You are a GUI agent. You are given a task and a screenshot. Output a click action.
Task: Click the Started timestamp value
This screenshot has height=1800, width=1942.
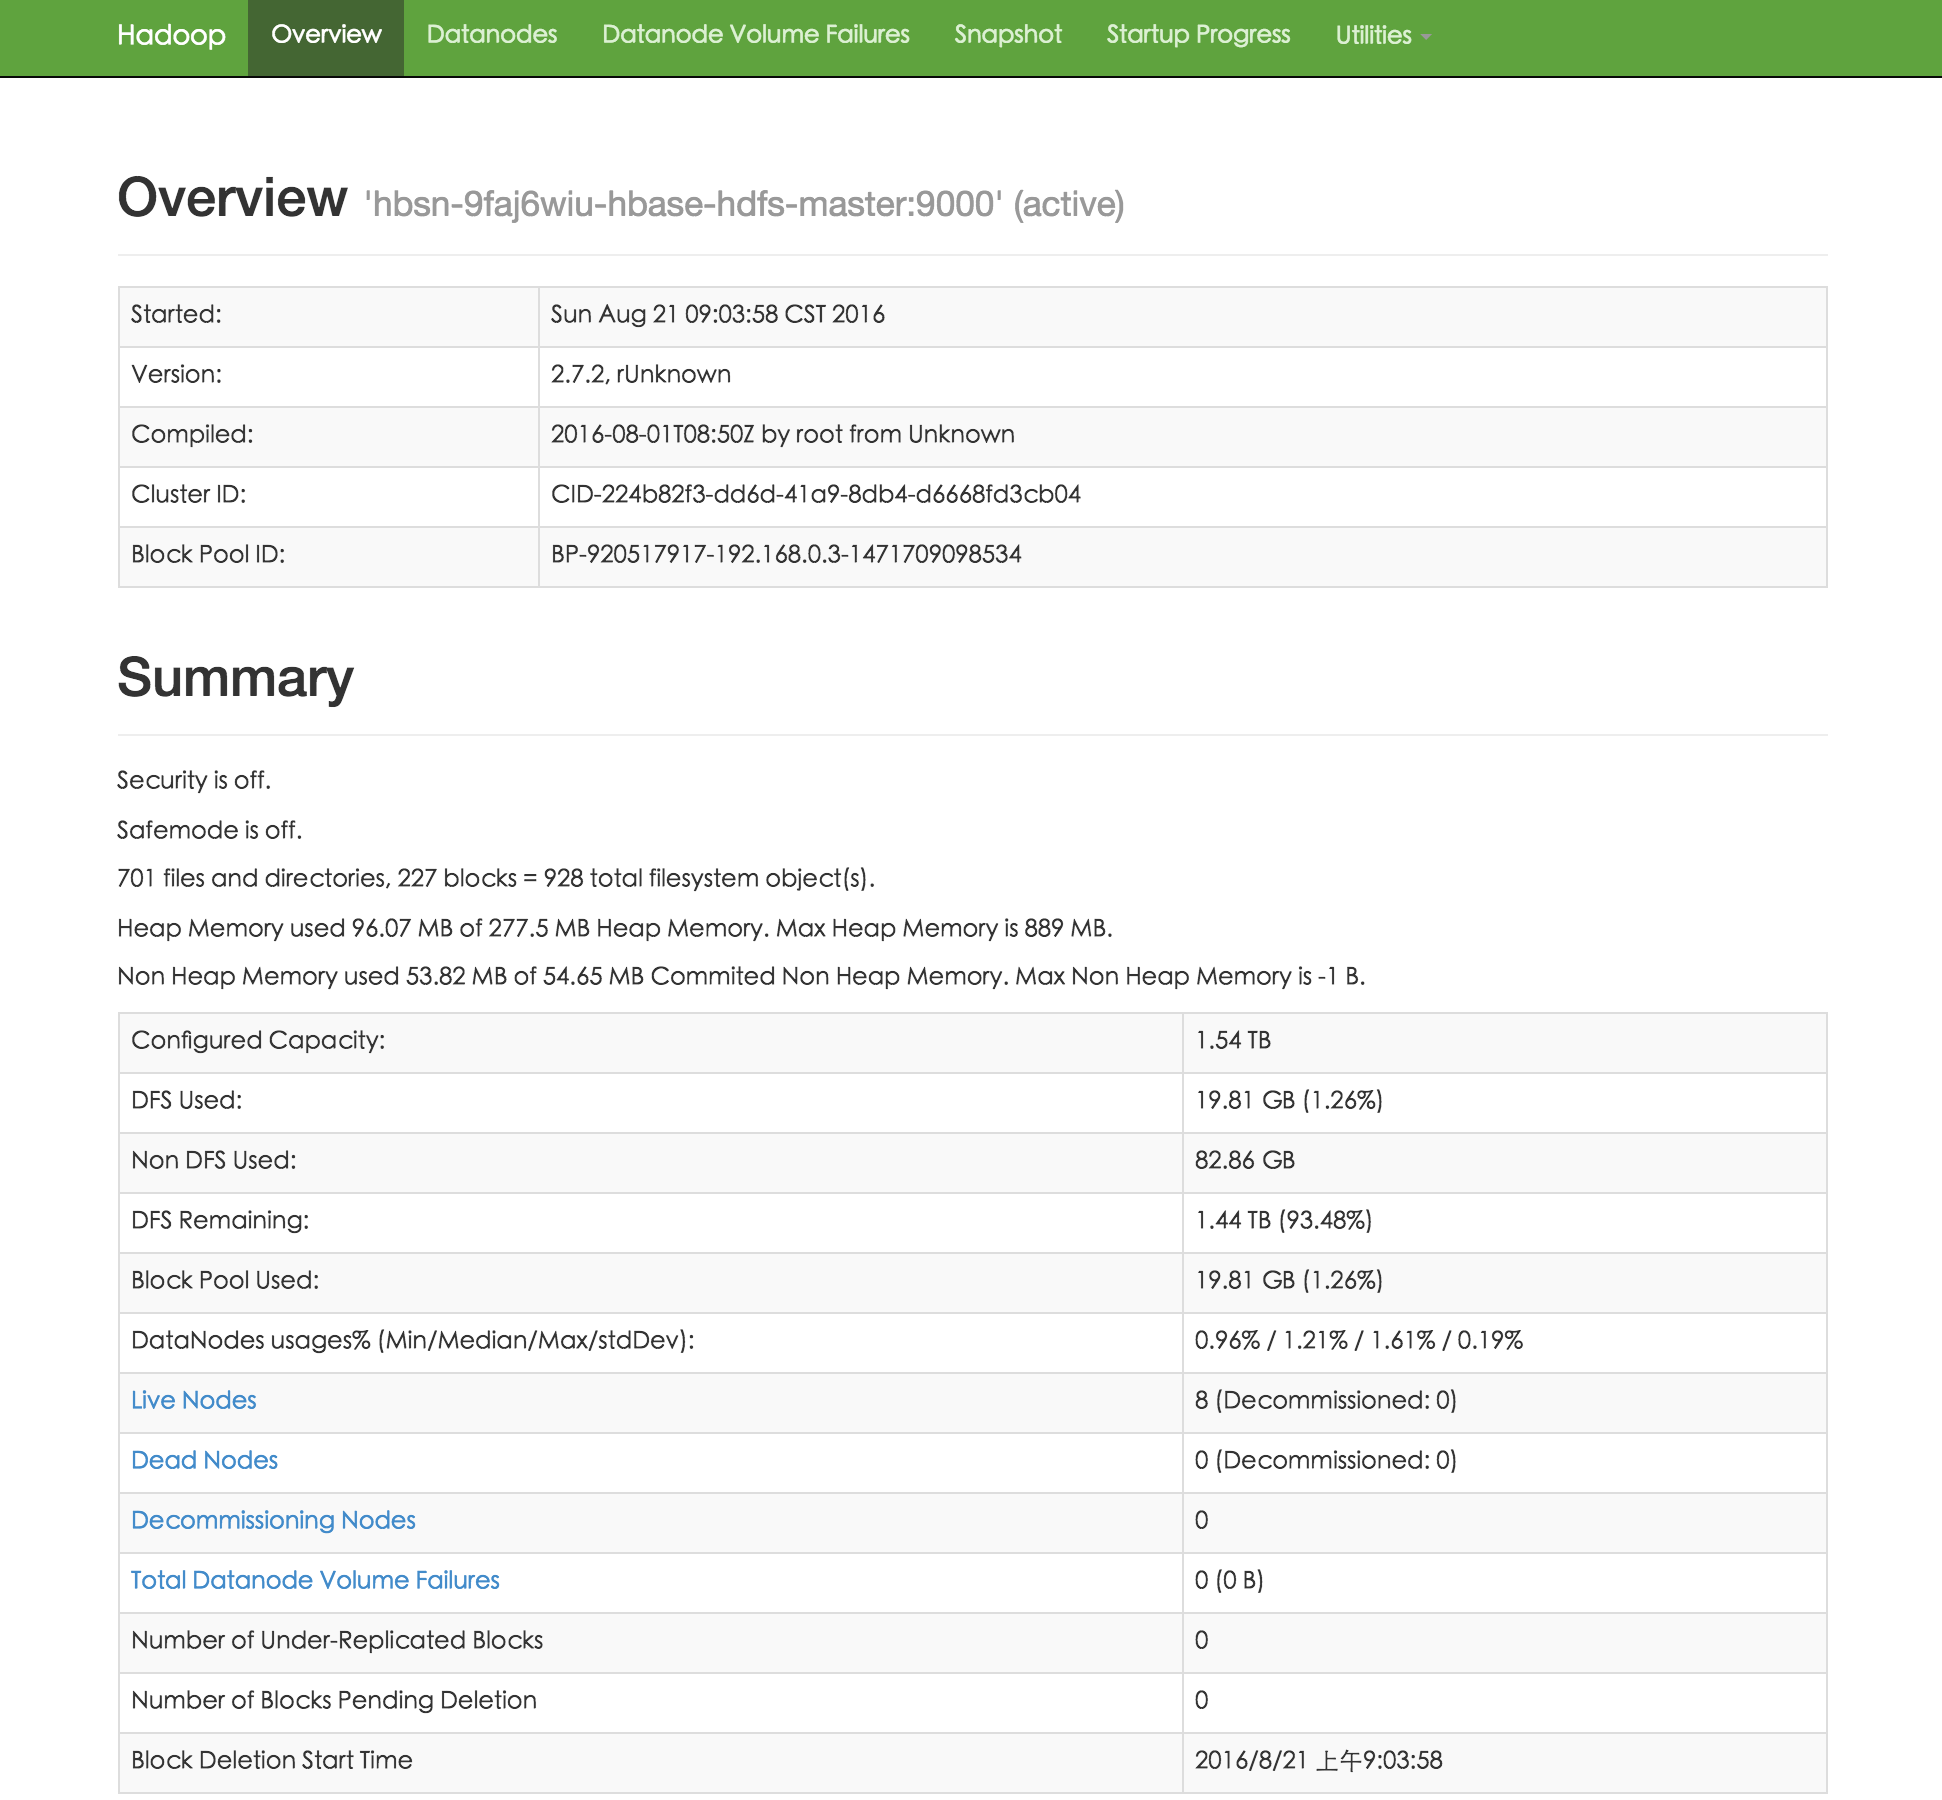coord(717,314)
